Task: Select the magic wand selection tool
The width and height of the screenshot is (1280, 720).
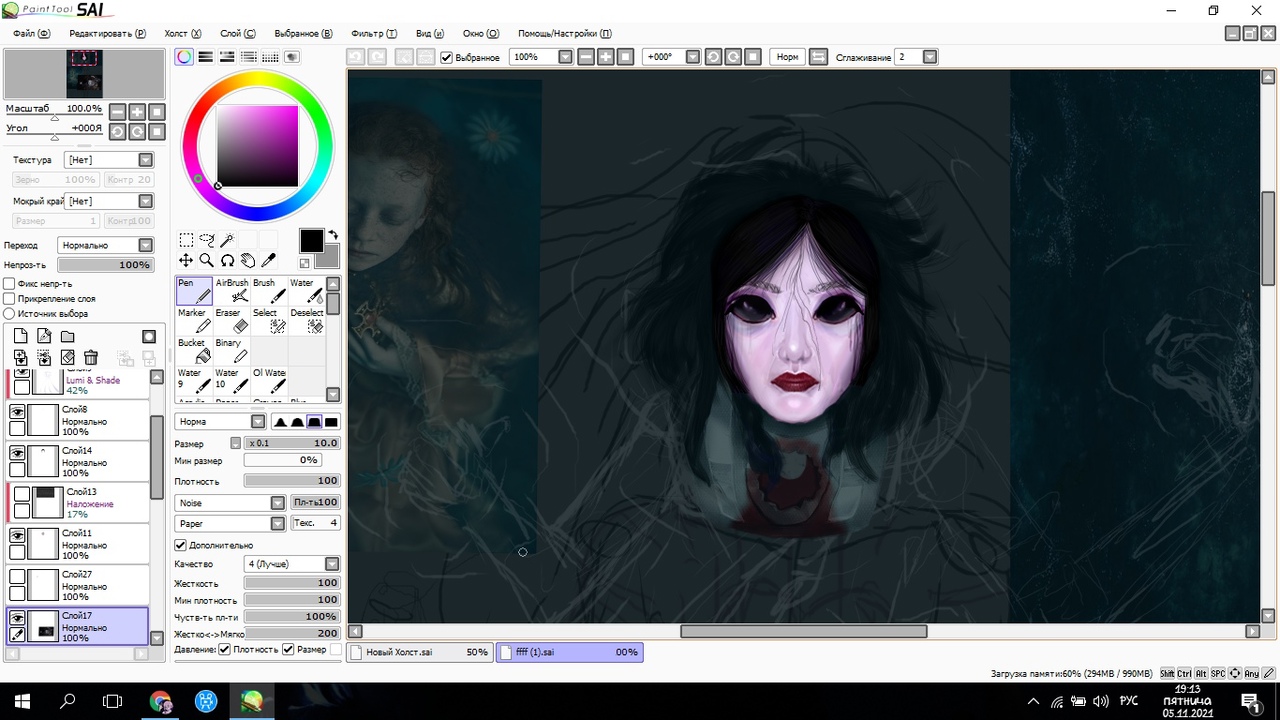Action: (x=227, y=240)
